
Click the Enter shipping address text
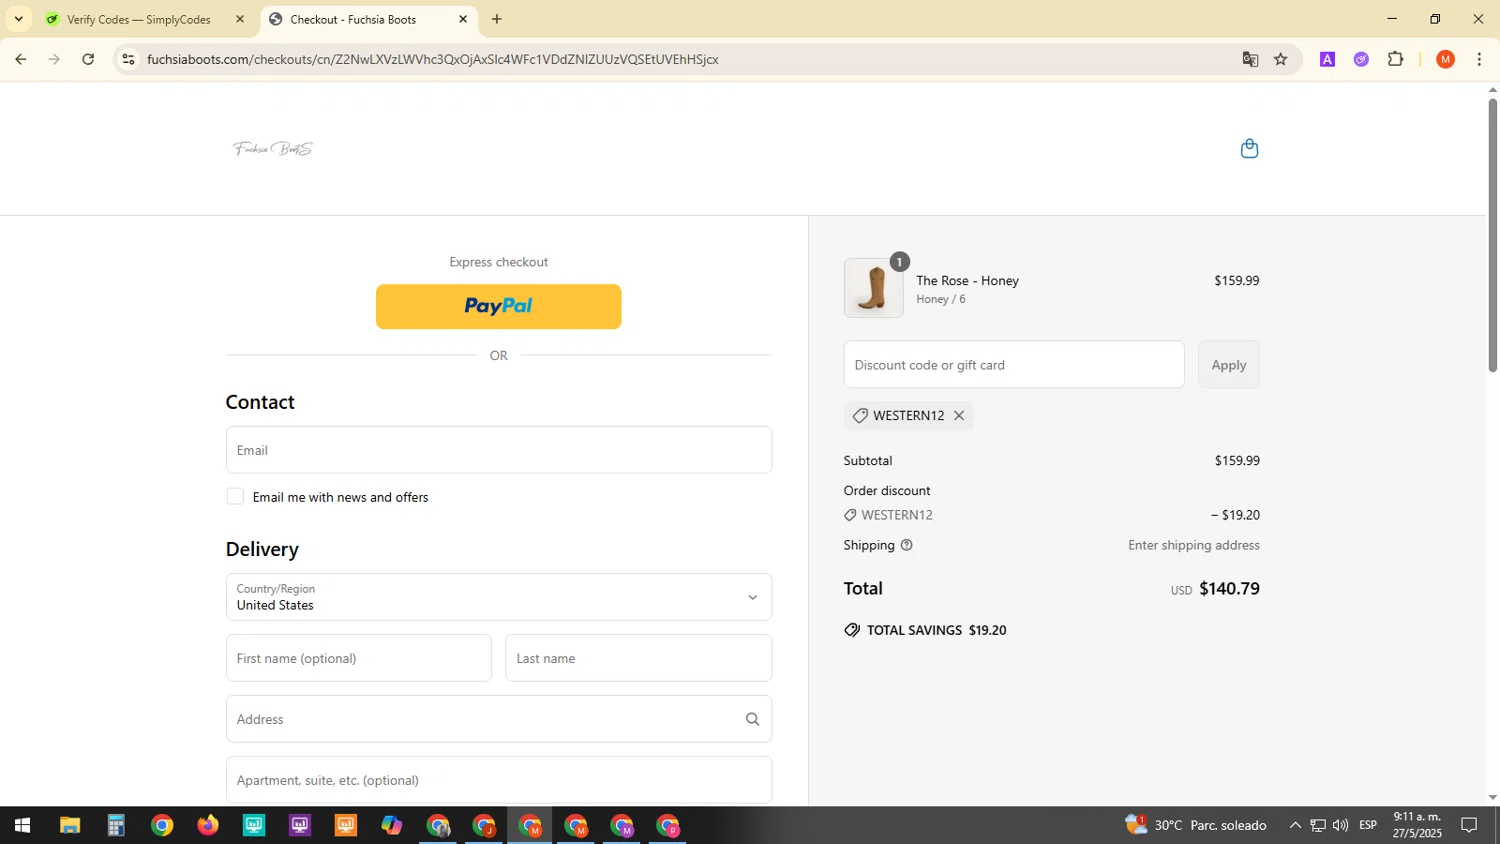point(1194,545)
